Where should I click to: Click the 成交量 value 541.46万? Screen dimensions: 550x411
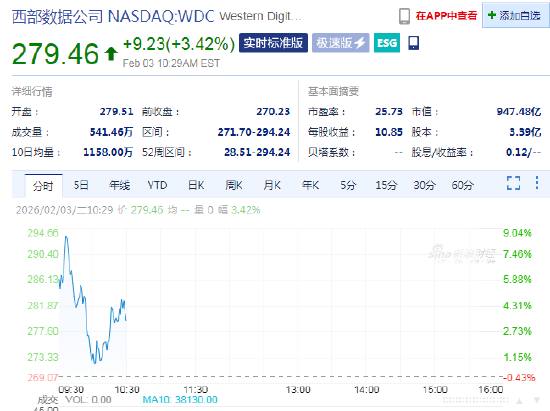111,132
